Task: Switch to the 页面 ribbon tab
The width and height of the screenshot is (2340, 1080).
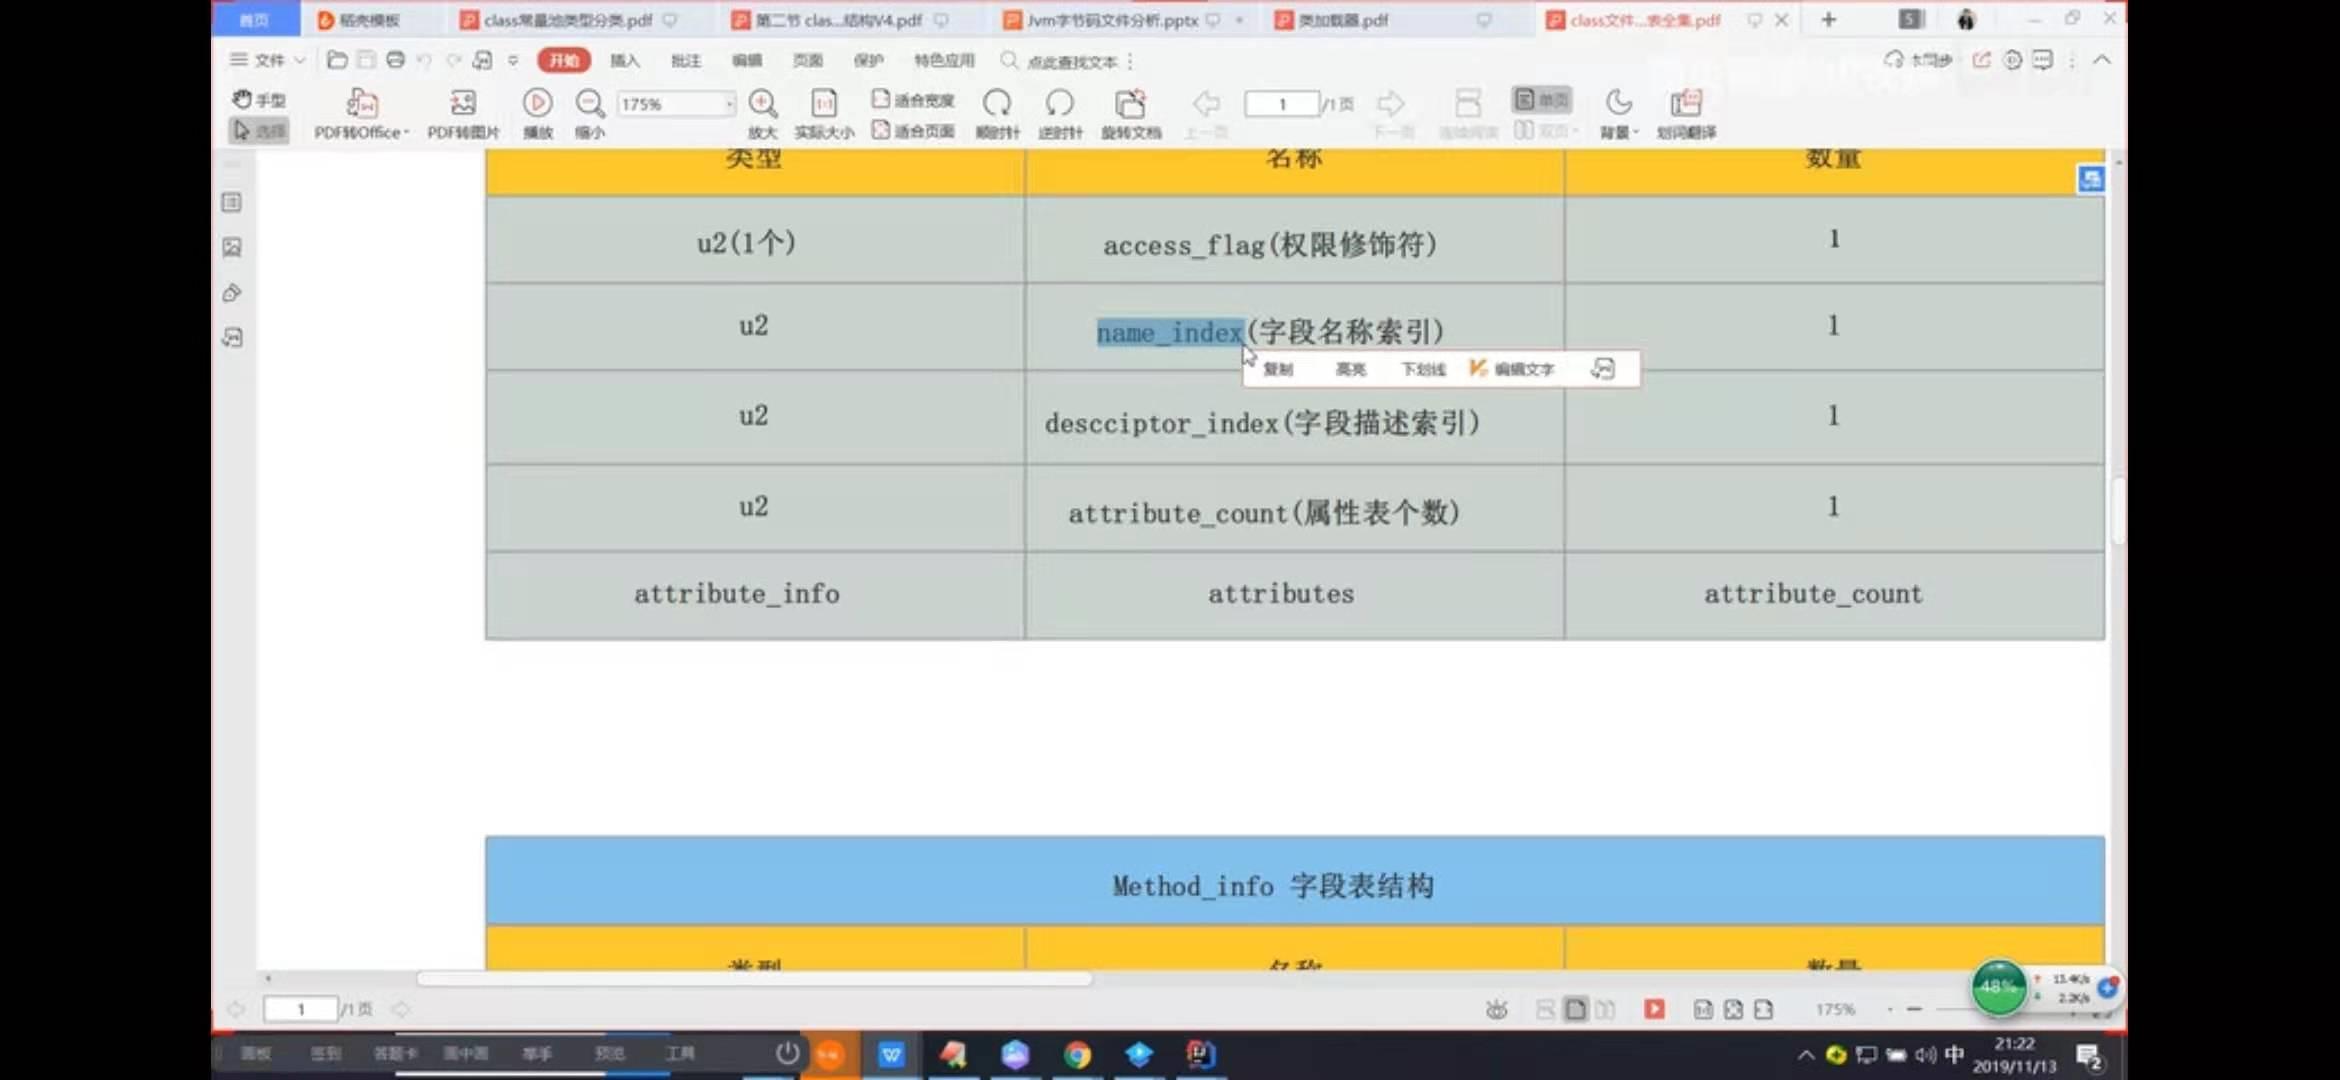Action: [x=808, y=60]
